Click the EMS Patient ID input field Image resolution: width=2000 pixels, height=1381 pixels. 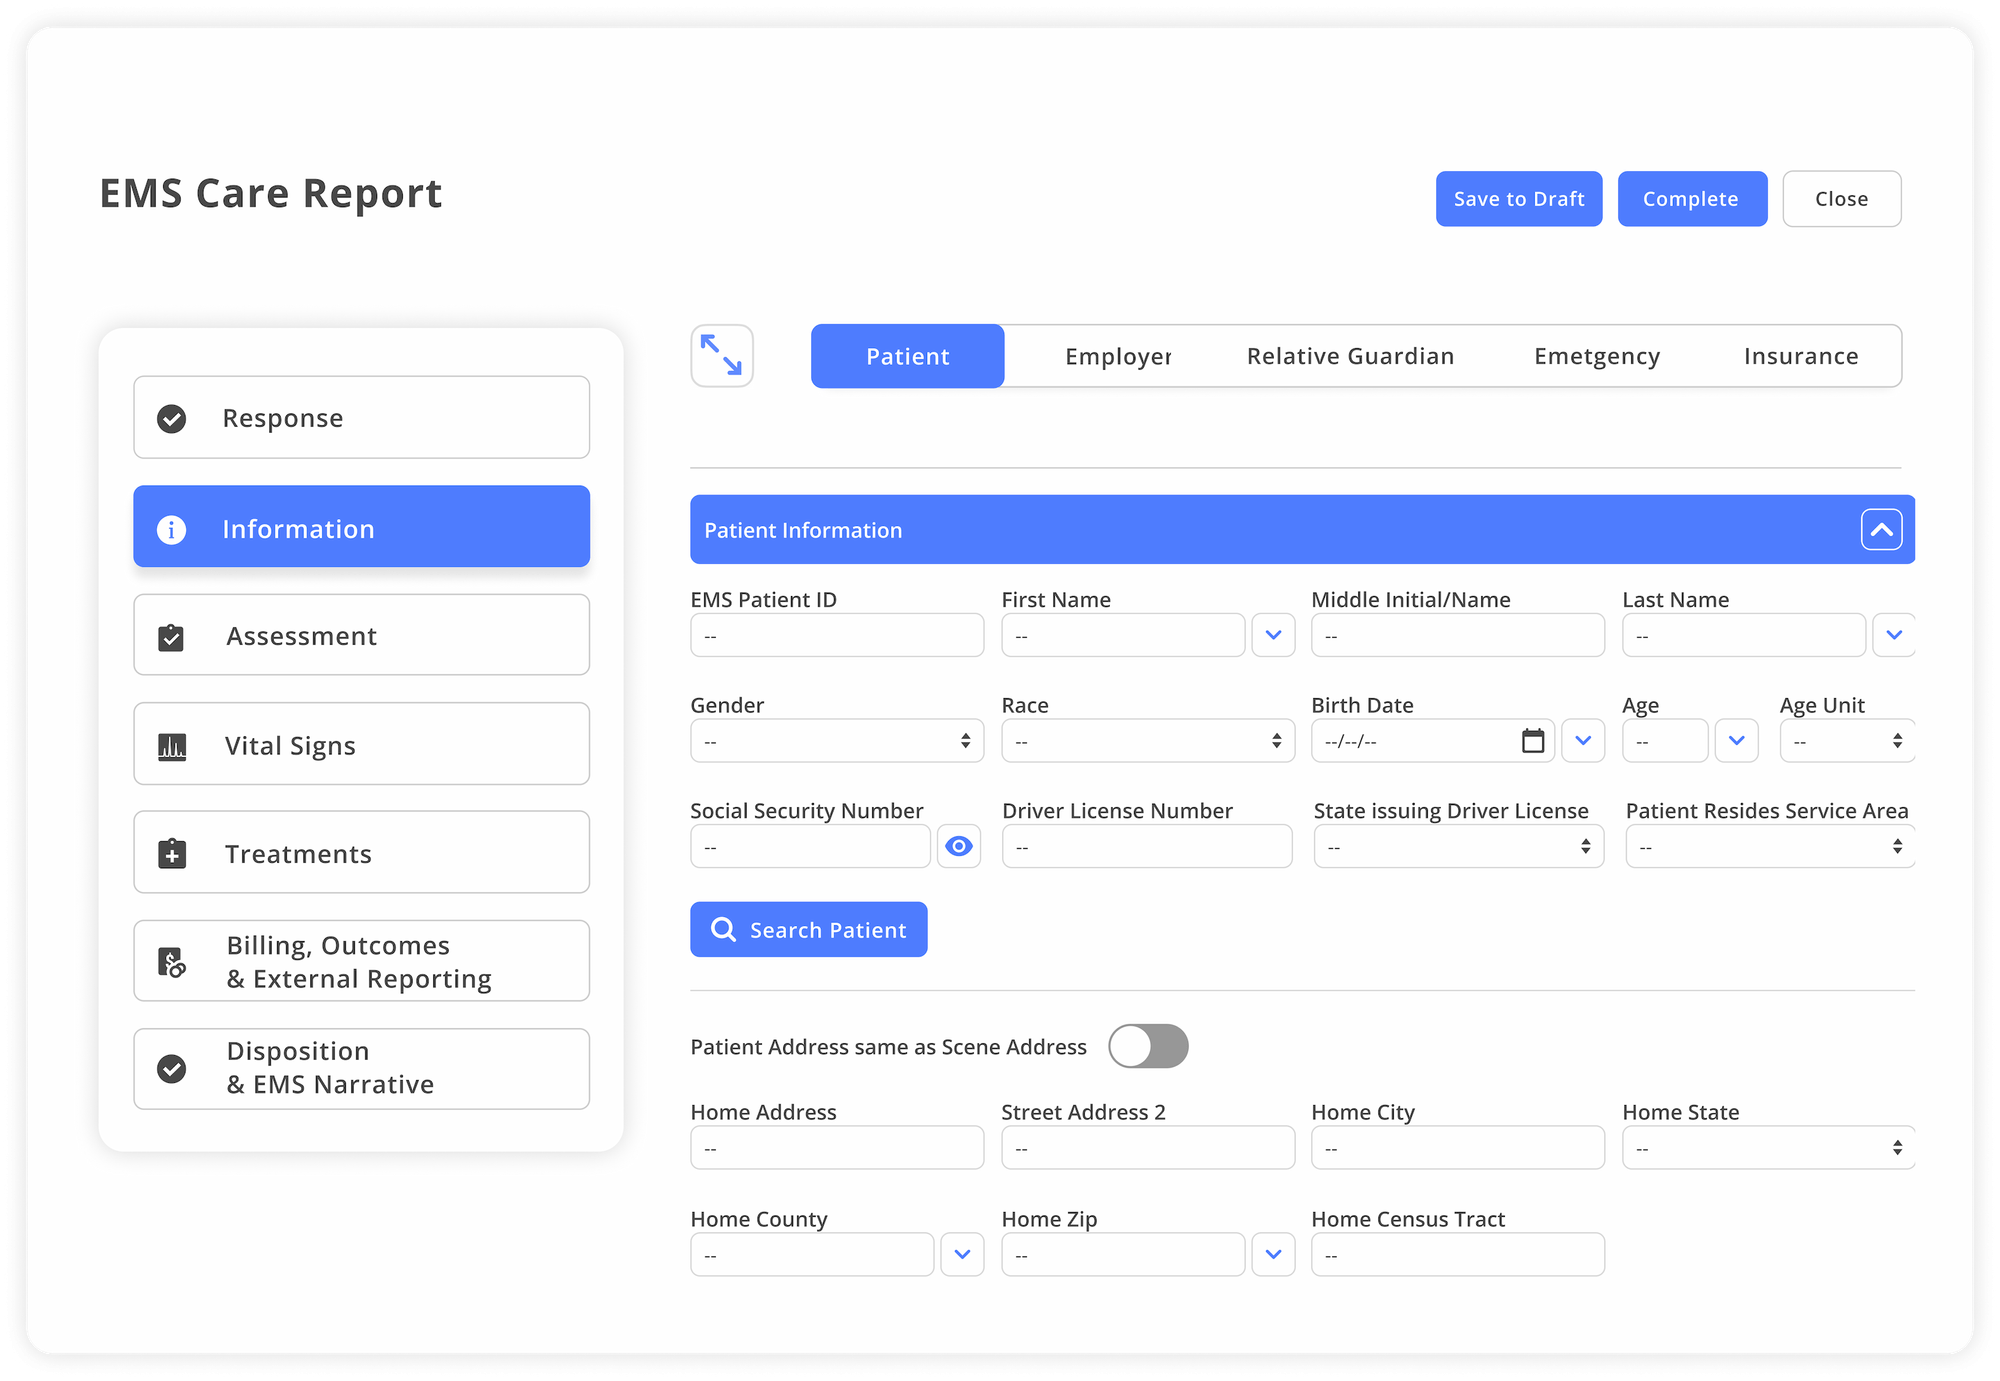[836, 636]
